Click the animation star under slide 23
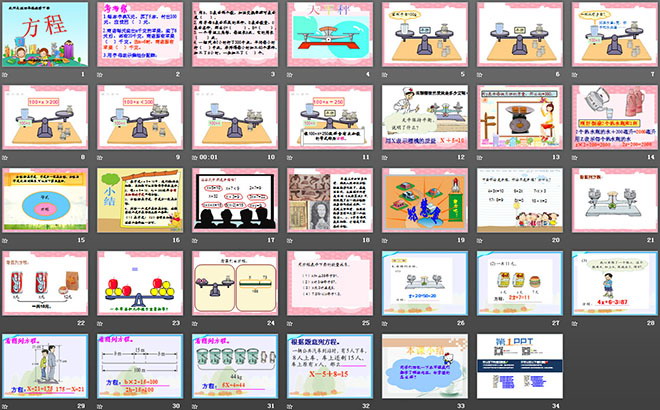 pos(100,323)
